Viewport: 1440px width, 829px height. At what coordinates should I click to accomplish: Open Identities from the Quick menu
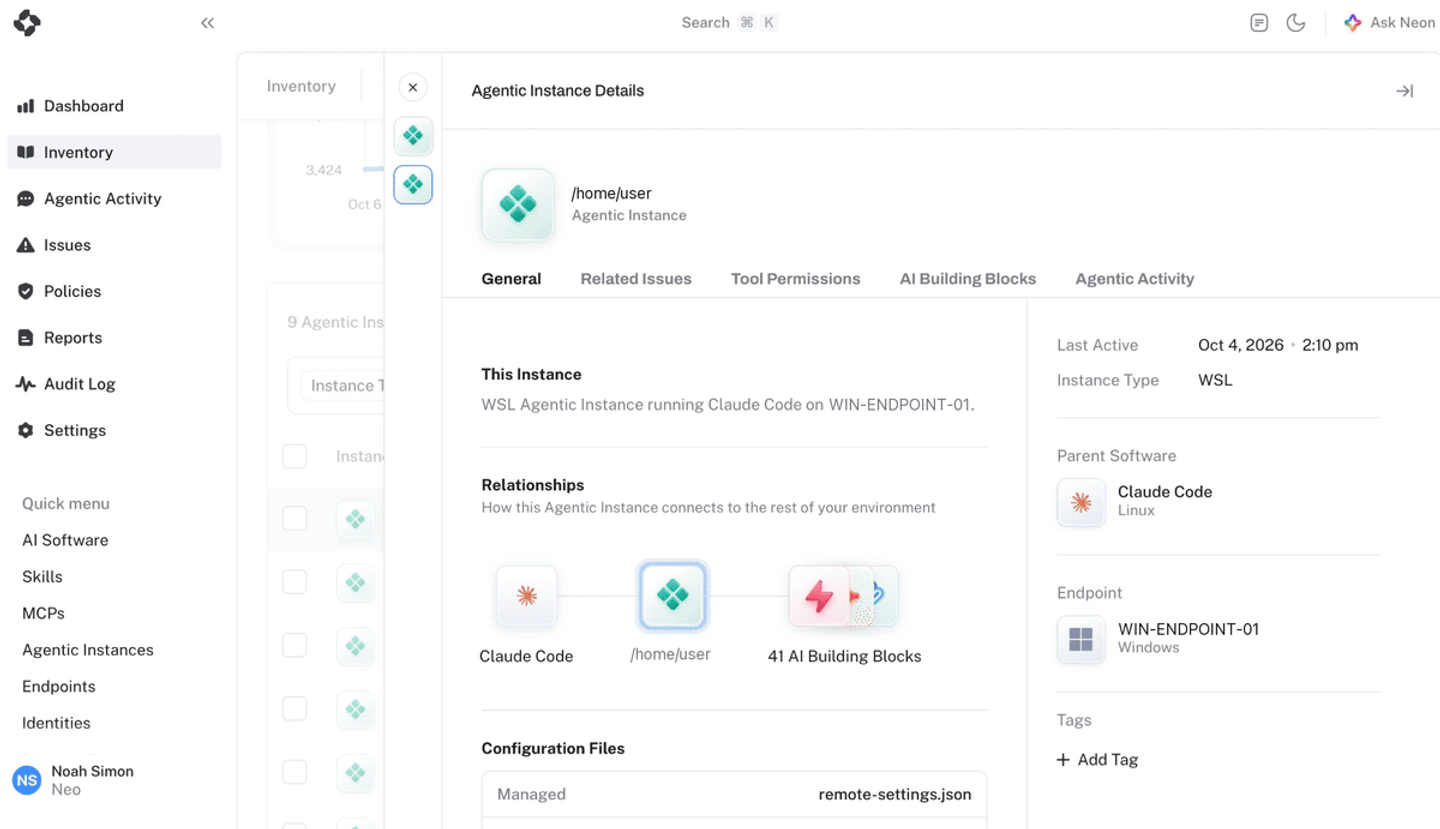(x=56, y=723)
